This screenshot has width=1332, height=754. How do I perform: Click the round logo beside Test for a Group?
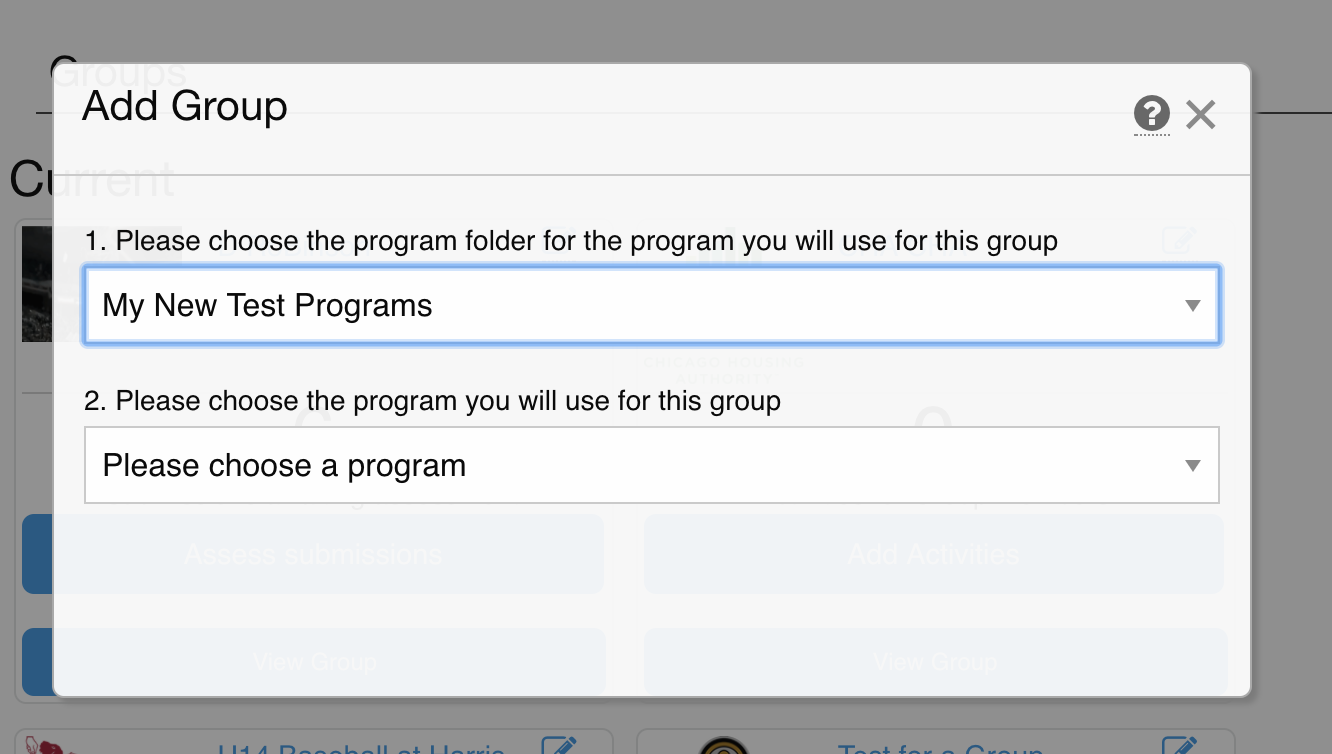[724, 746]
